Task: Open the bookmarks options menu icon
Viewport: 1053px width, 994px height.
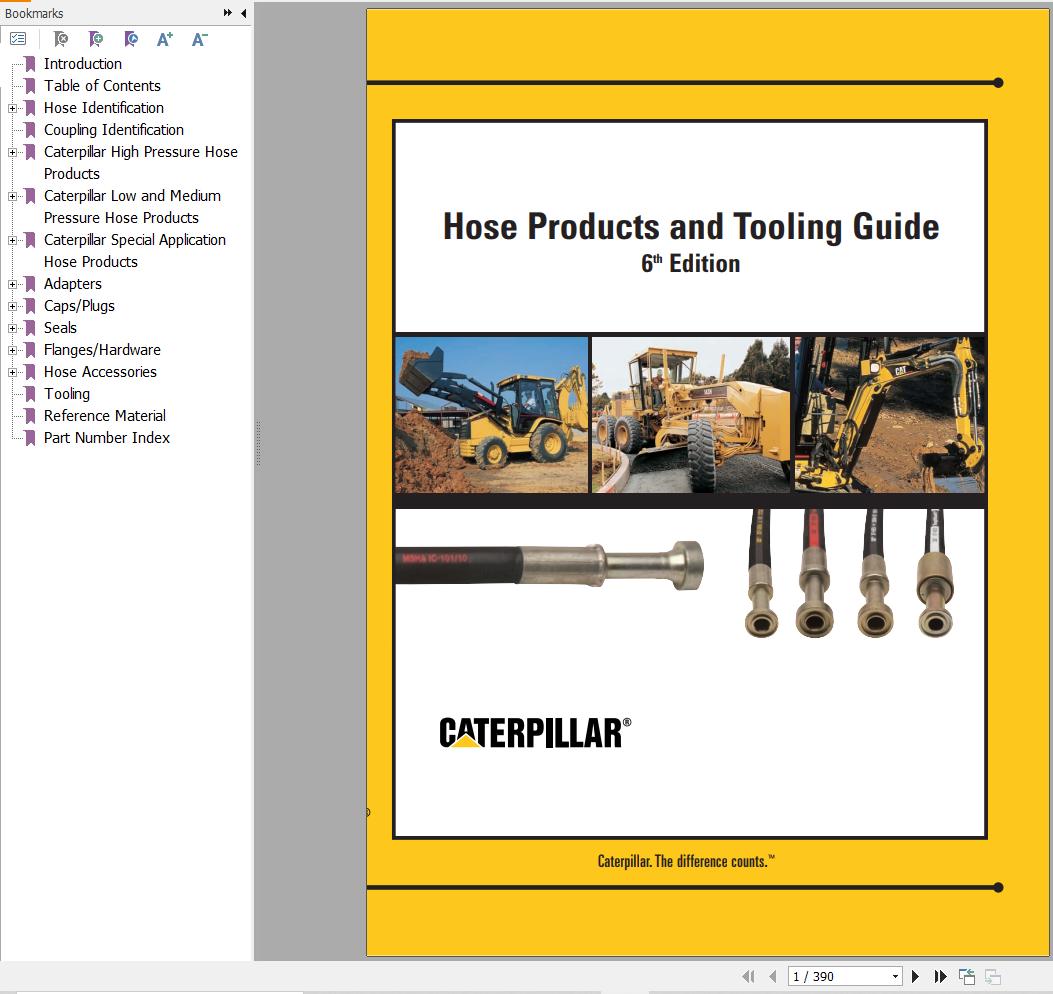Action: tap(18, 39)
